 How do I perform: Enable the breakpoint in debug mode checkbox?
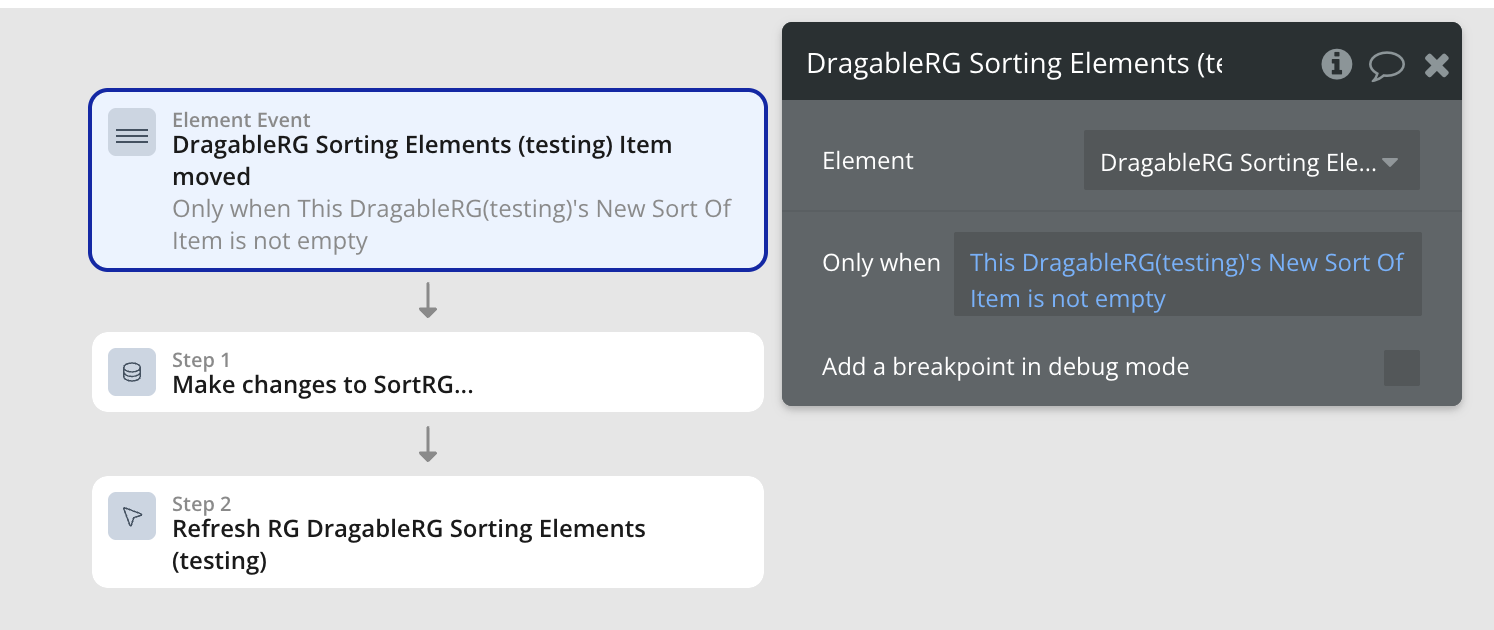pyautogui.click(x=1401, y=368)
